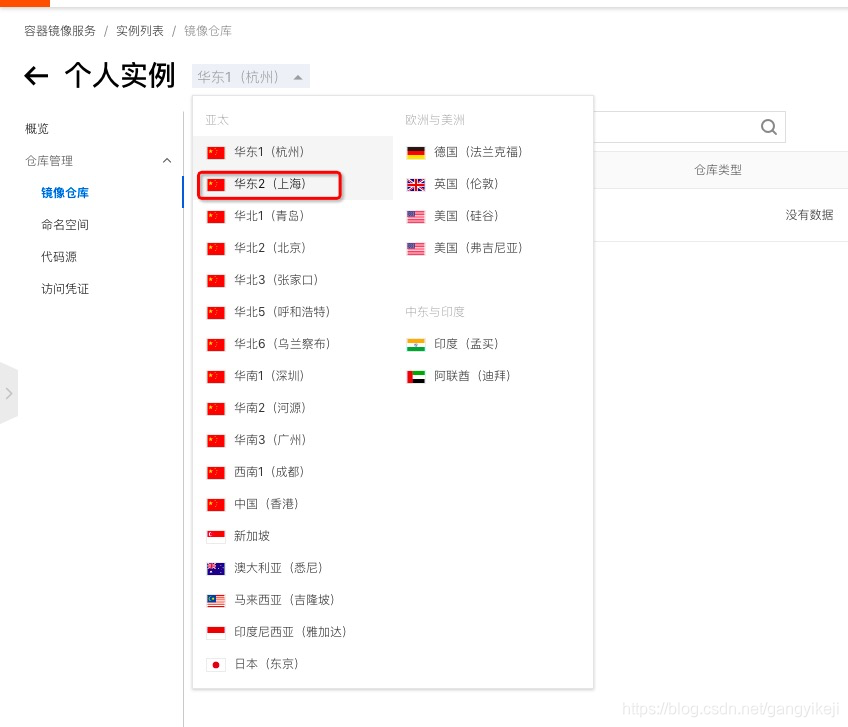The image size is (848, 727).
Task: Select region 华北1（青岛）
Action: coord(293,216)
